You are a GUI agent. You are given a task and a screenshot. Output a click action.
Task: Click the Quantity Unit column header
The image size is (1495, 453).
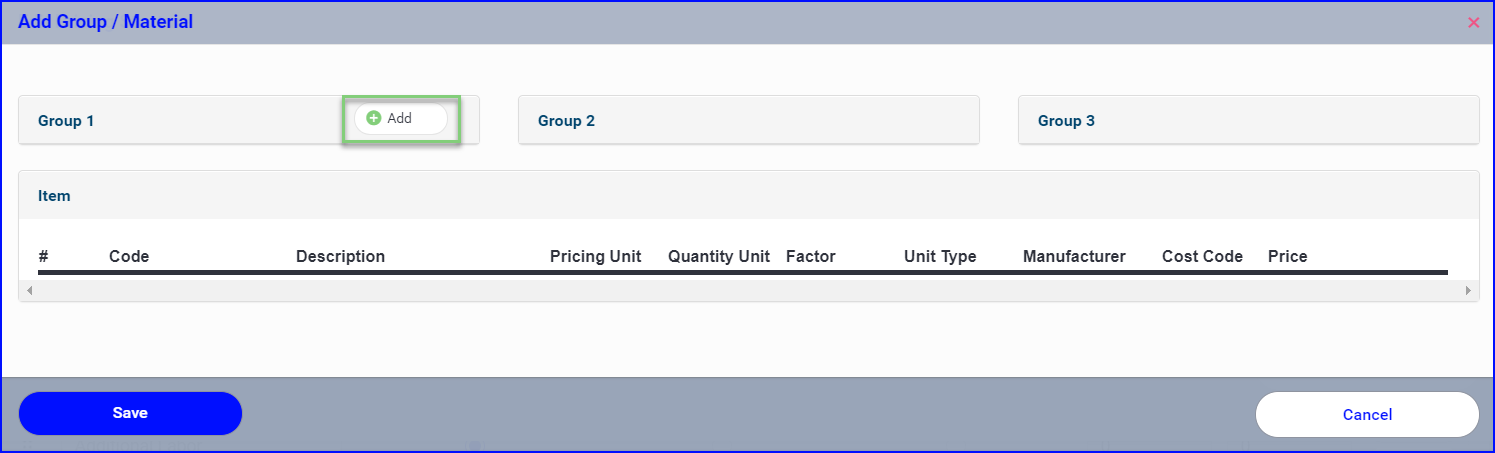(719, 256)
